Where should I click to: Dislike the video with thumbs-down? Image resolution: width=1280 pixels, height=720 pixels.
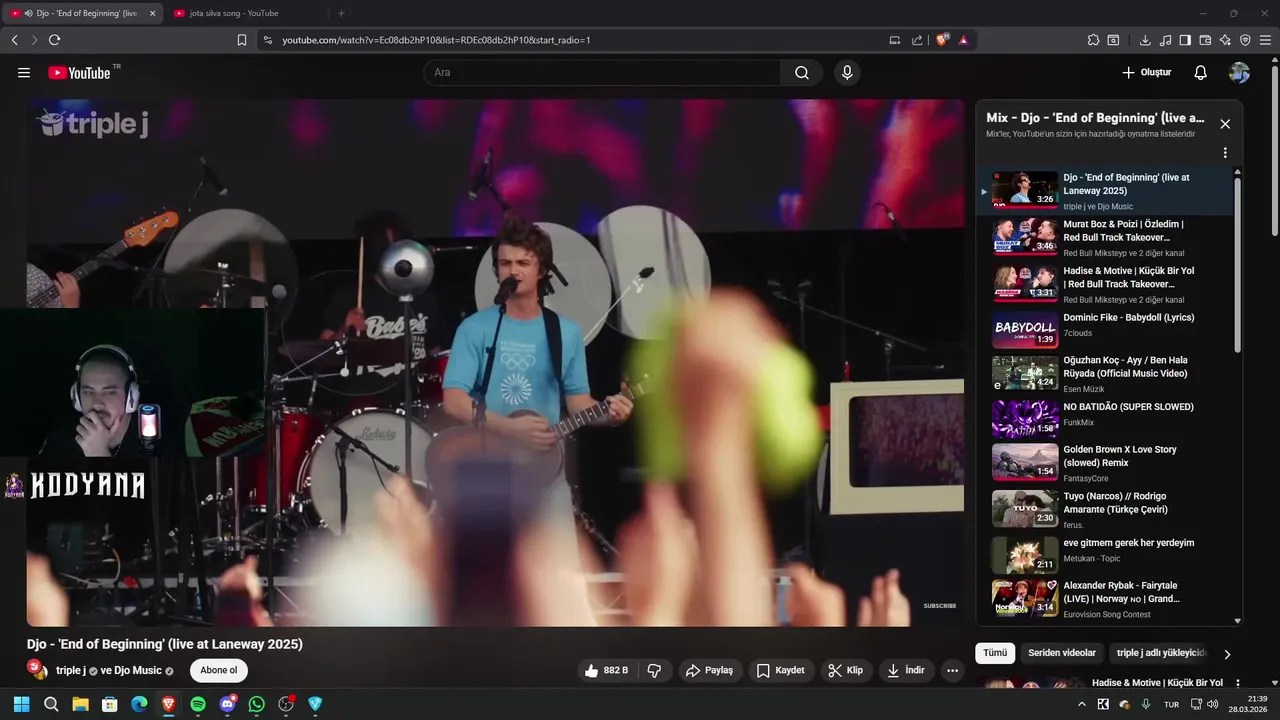(654, 670)
